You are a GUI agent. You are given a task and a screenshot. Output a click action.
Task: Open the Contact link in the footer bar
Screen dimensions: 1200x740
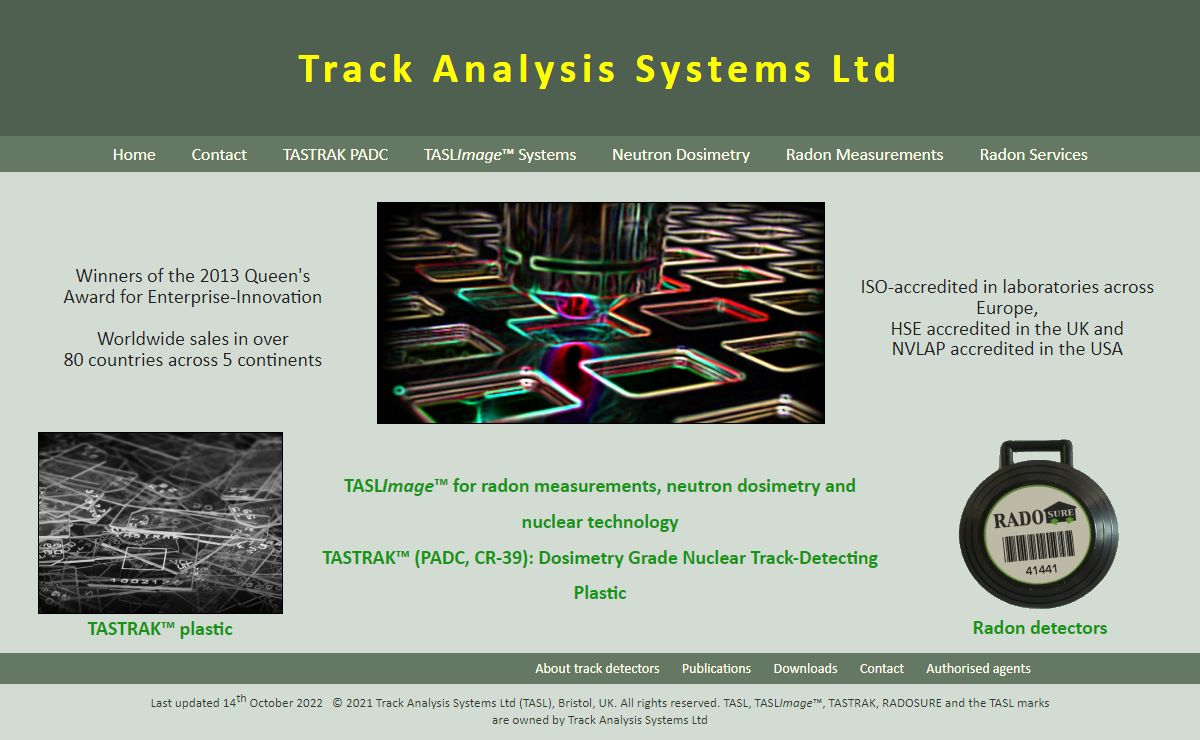(x=881, y=668)
